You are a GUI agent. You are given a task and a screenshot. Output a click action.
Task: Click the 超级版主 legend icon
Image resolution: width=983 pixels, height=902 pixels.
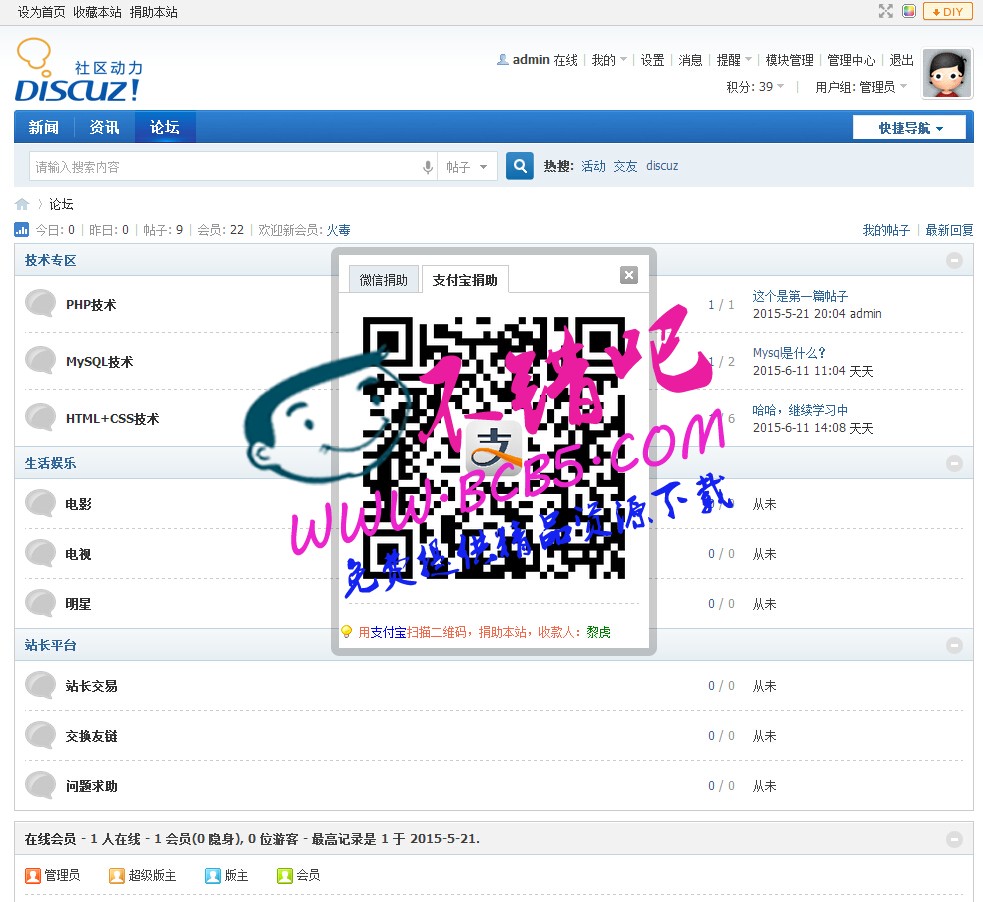coord(117,875)
